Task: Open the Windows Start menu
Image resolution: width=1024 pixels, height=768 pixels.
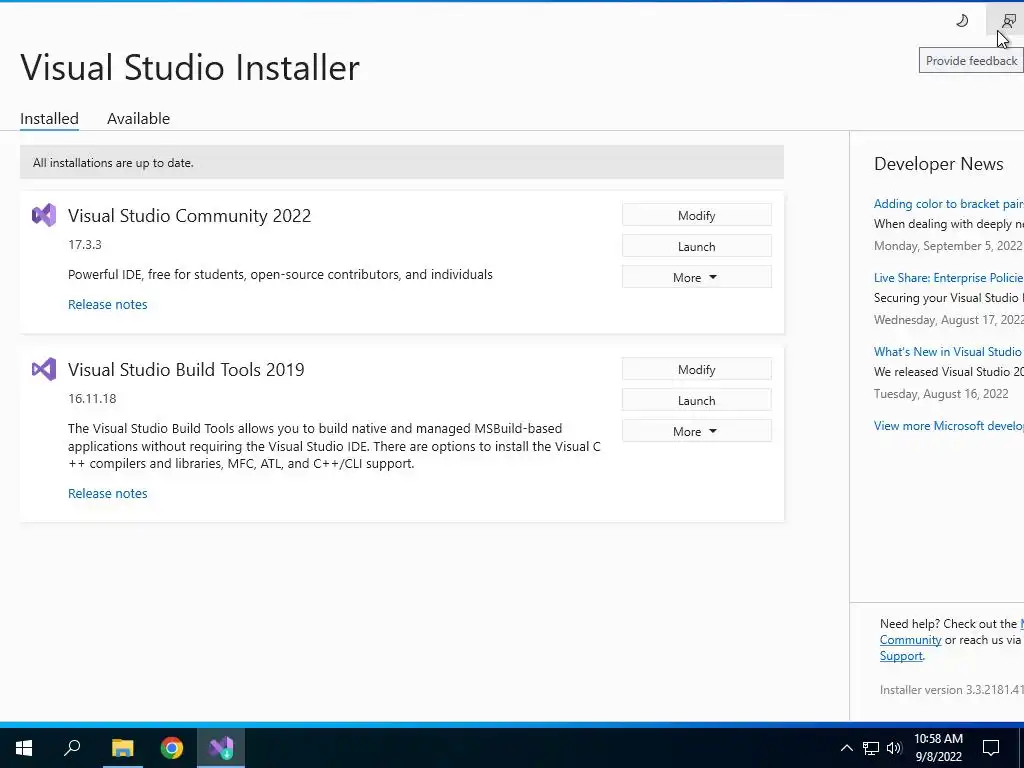Action: [24, 748]
